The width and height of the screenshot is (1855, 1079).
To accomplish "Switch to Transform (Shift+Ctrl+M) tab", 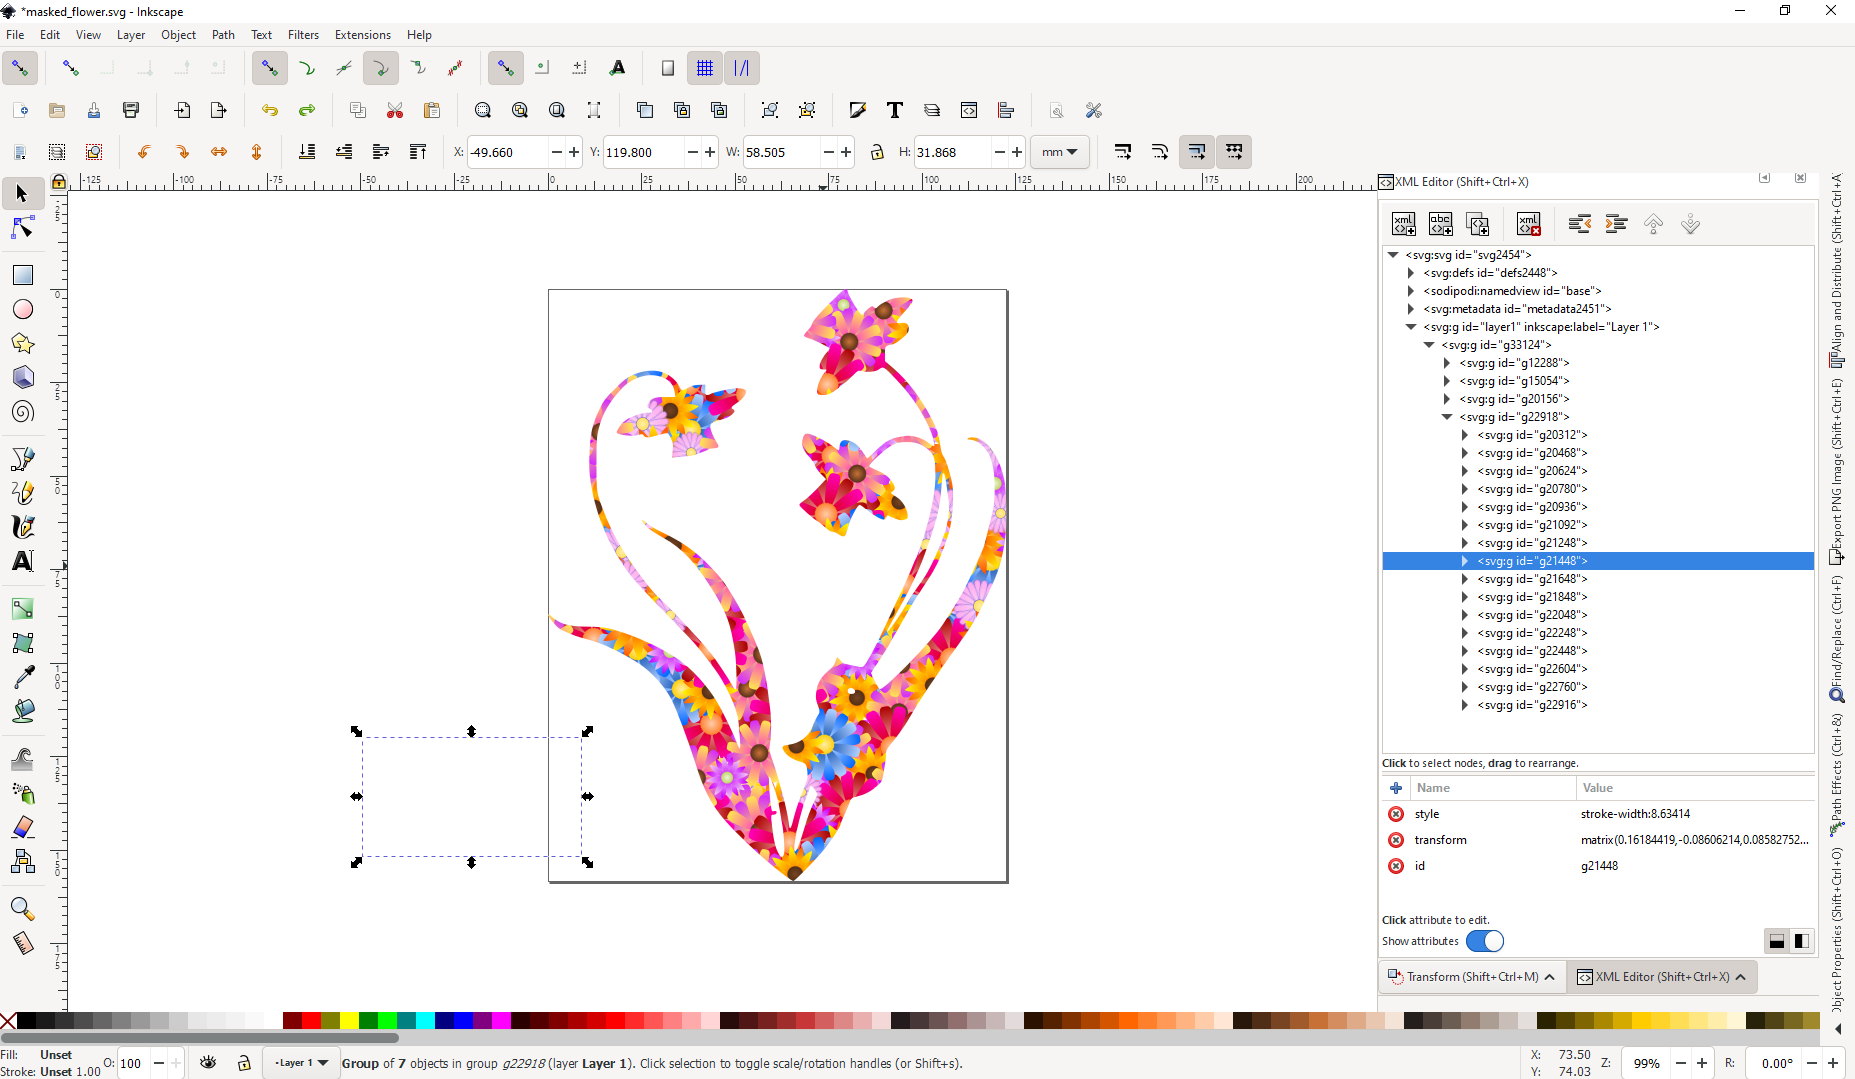I will click(x=1471, y=977).
